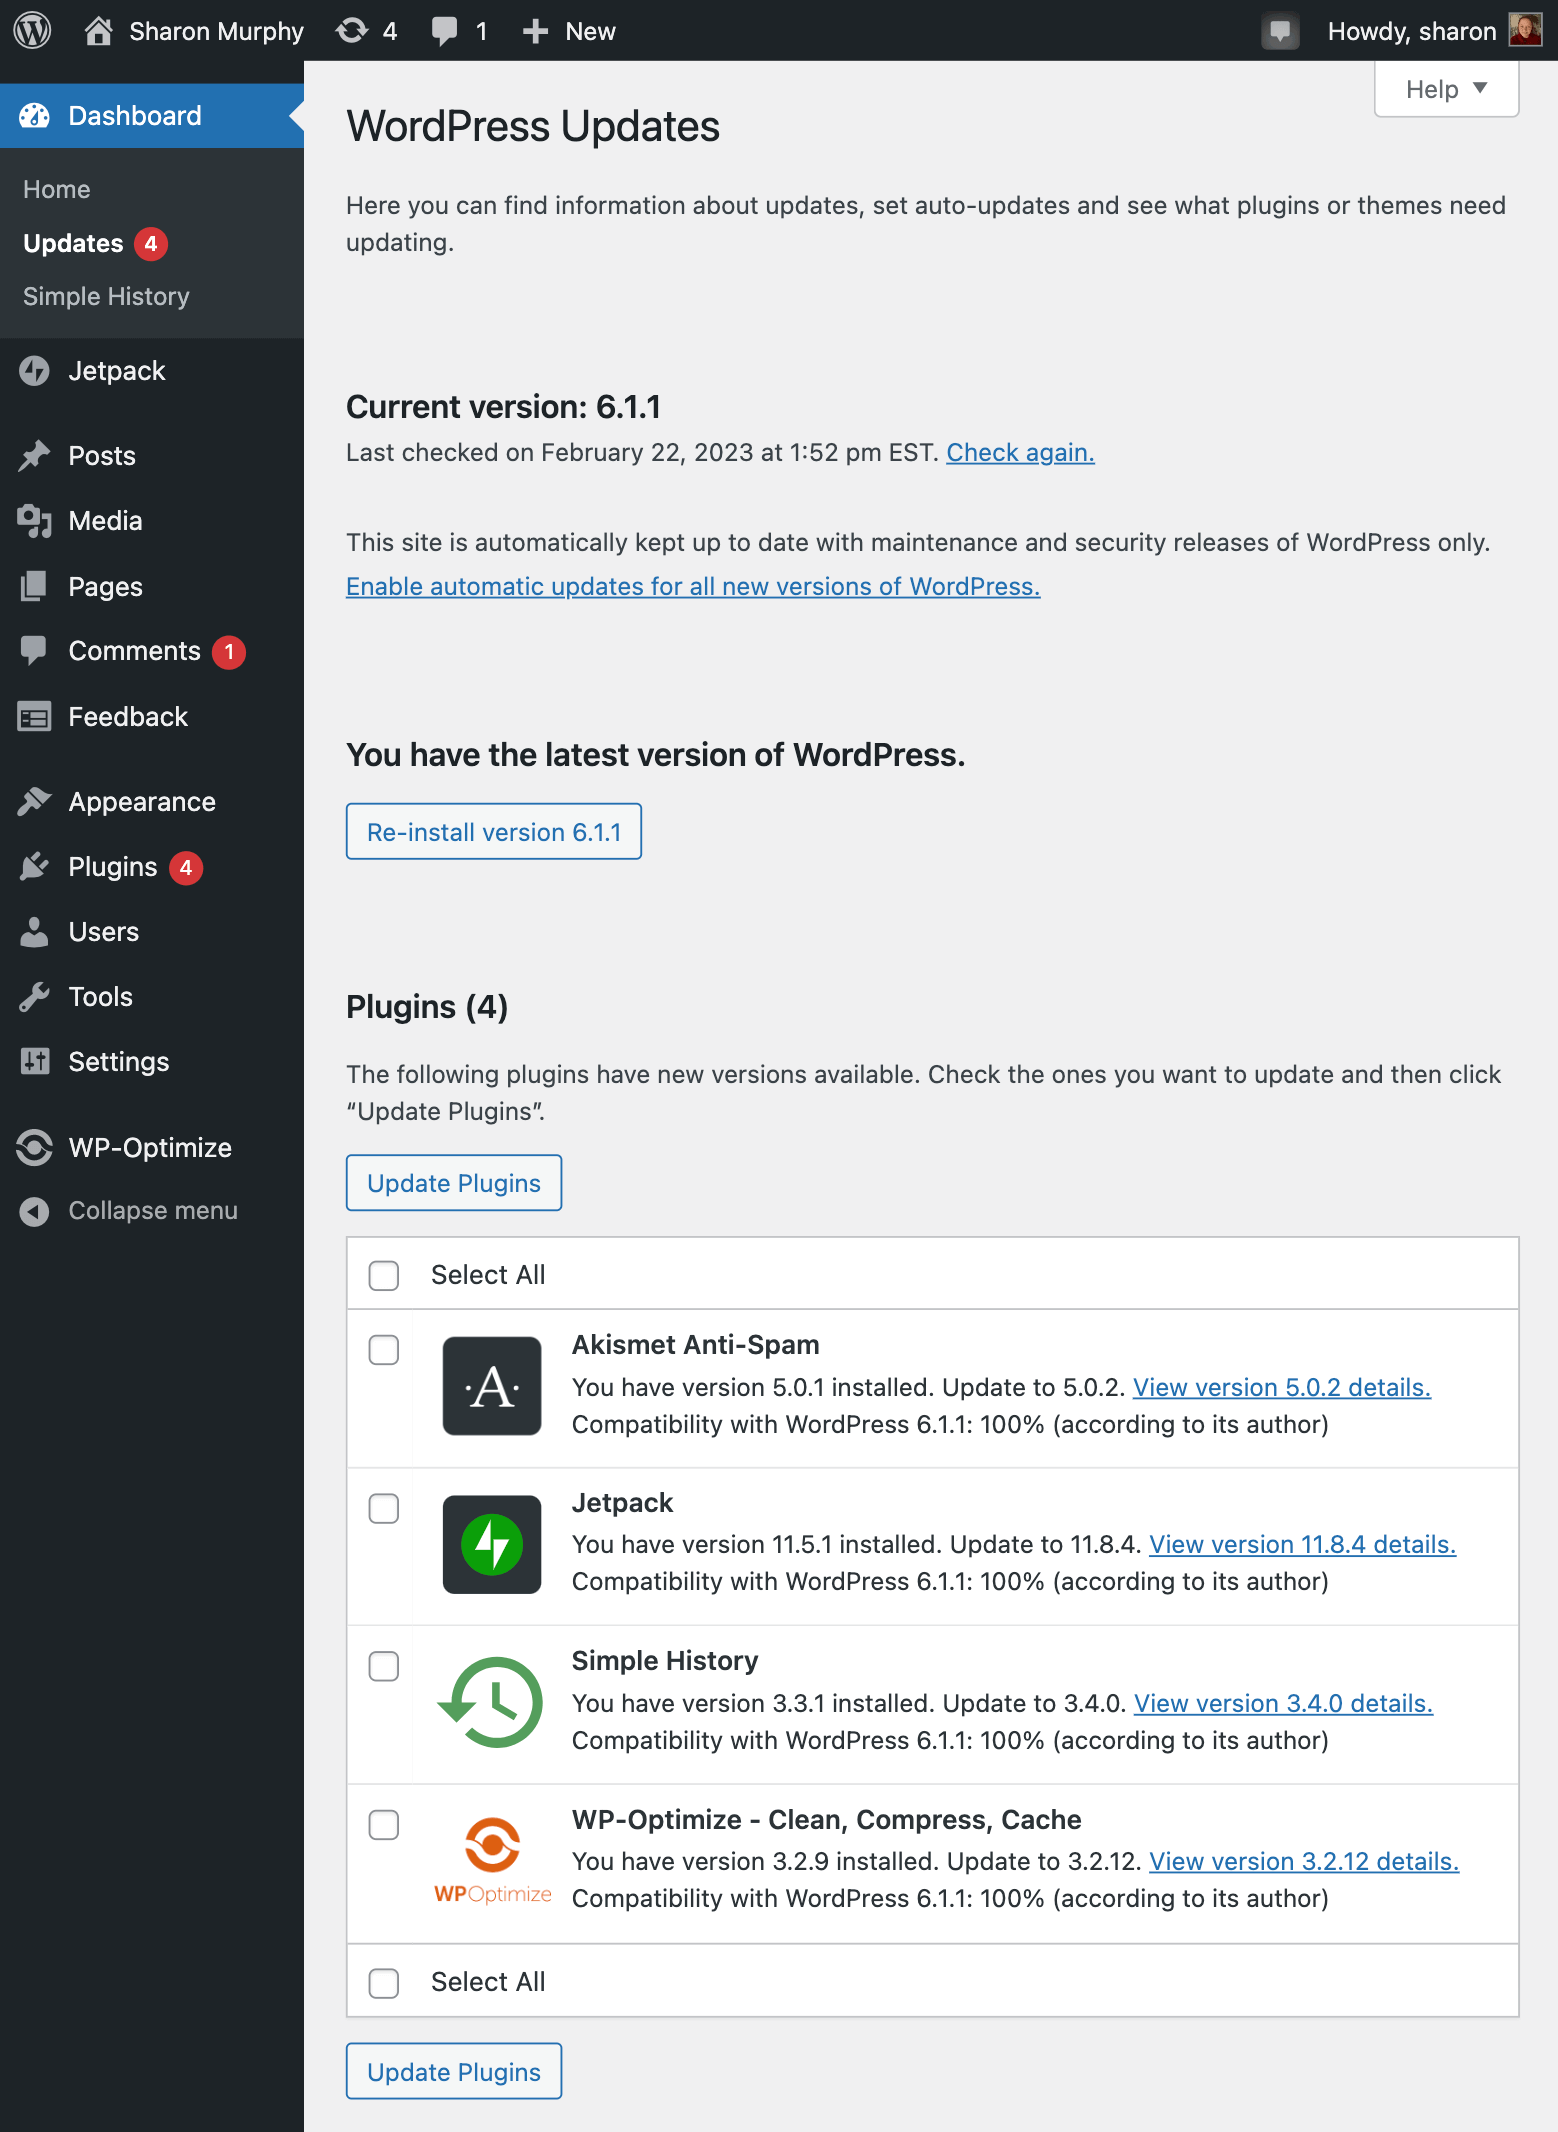Check the bottom Select All checkbox
The height and width of the screenshot is (2132, 1558).
click(x=384, y=1983)
